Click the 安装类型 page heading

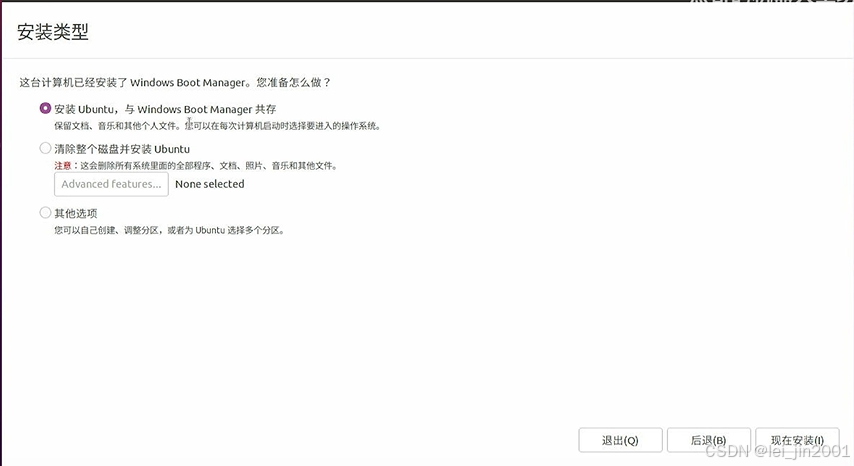point(53,32)
